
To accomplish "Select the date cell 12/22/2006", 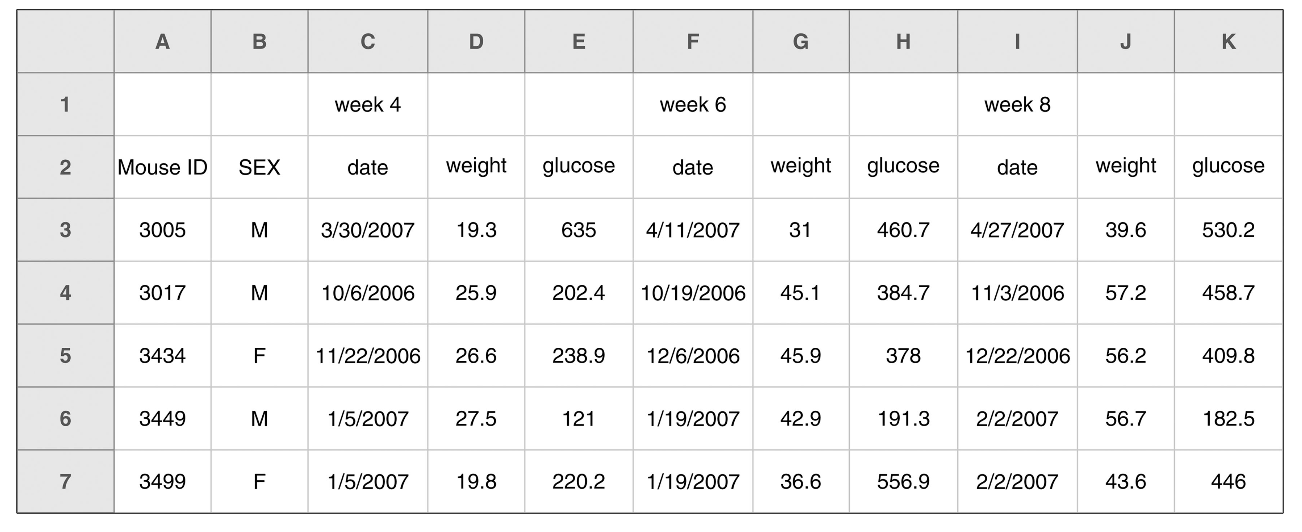I will tap(1017, 356).
